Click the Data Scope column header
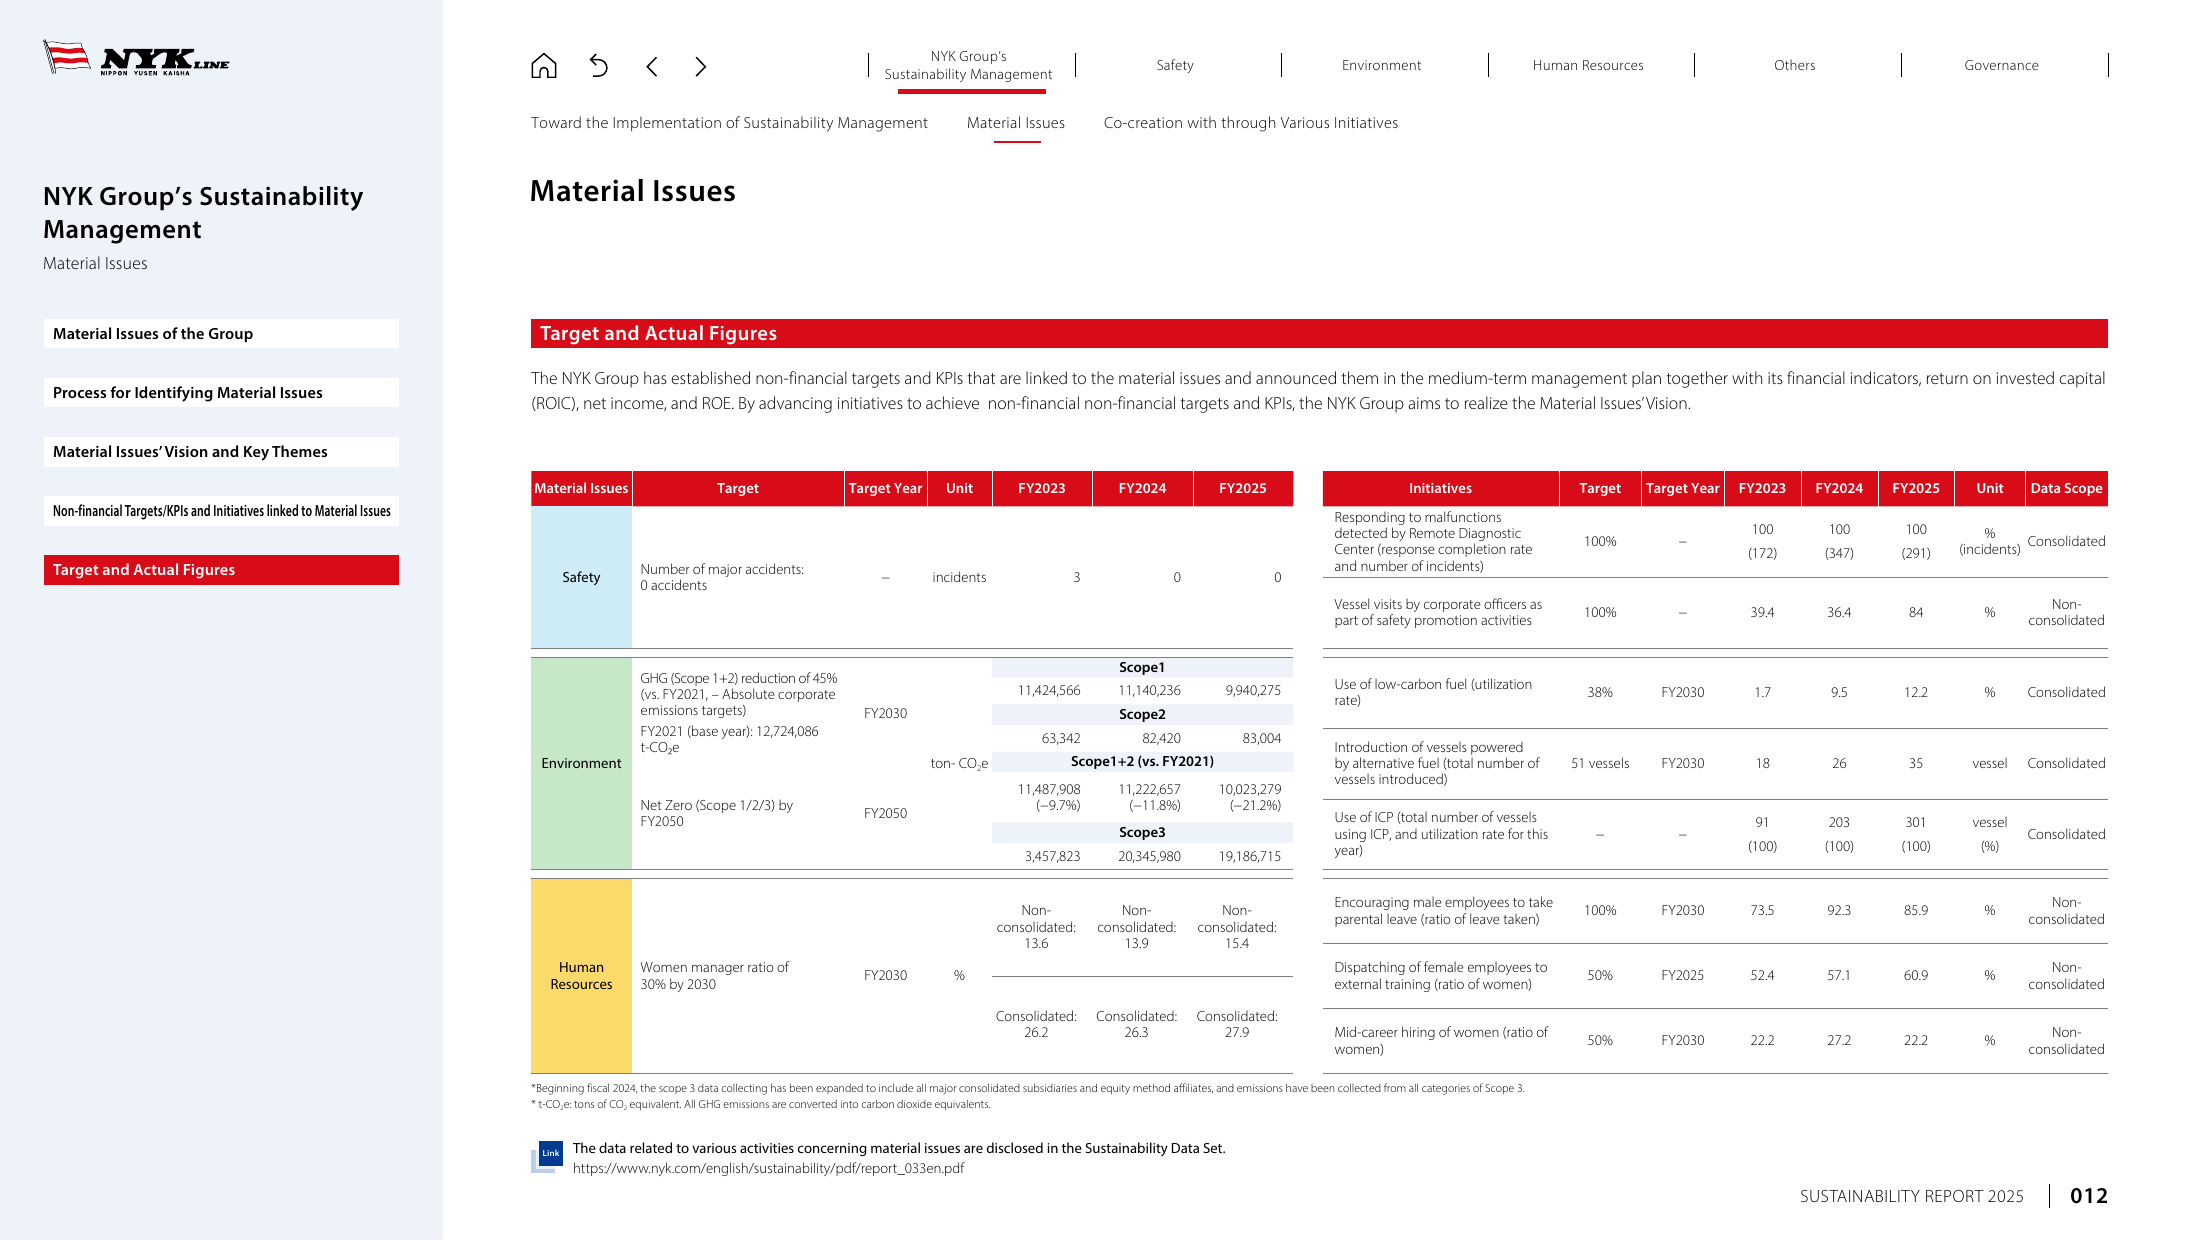 point(2066,488)
